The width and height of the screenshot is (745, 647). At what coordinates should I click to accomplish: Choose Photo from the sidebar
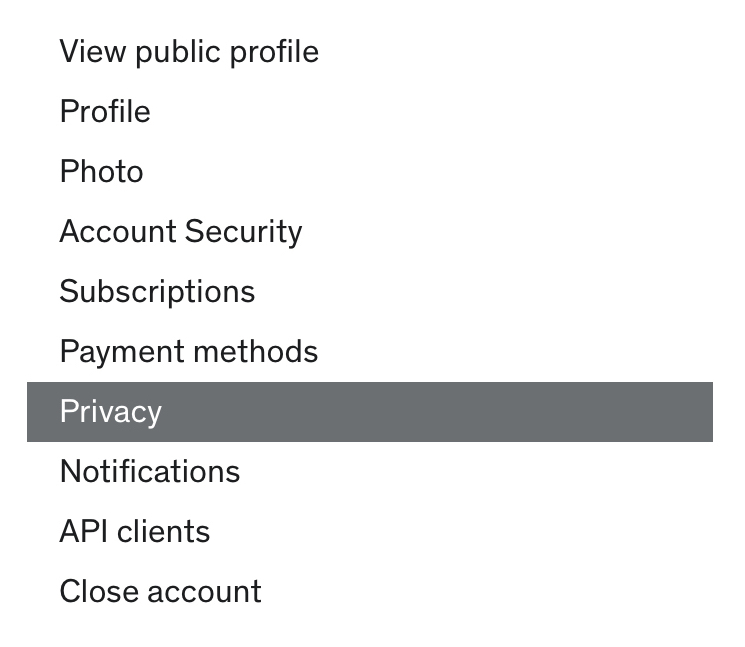101,172
